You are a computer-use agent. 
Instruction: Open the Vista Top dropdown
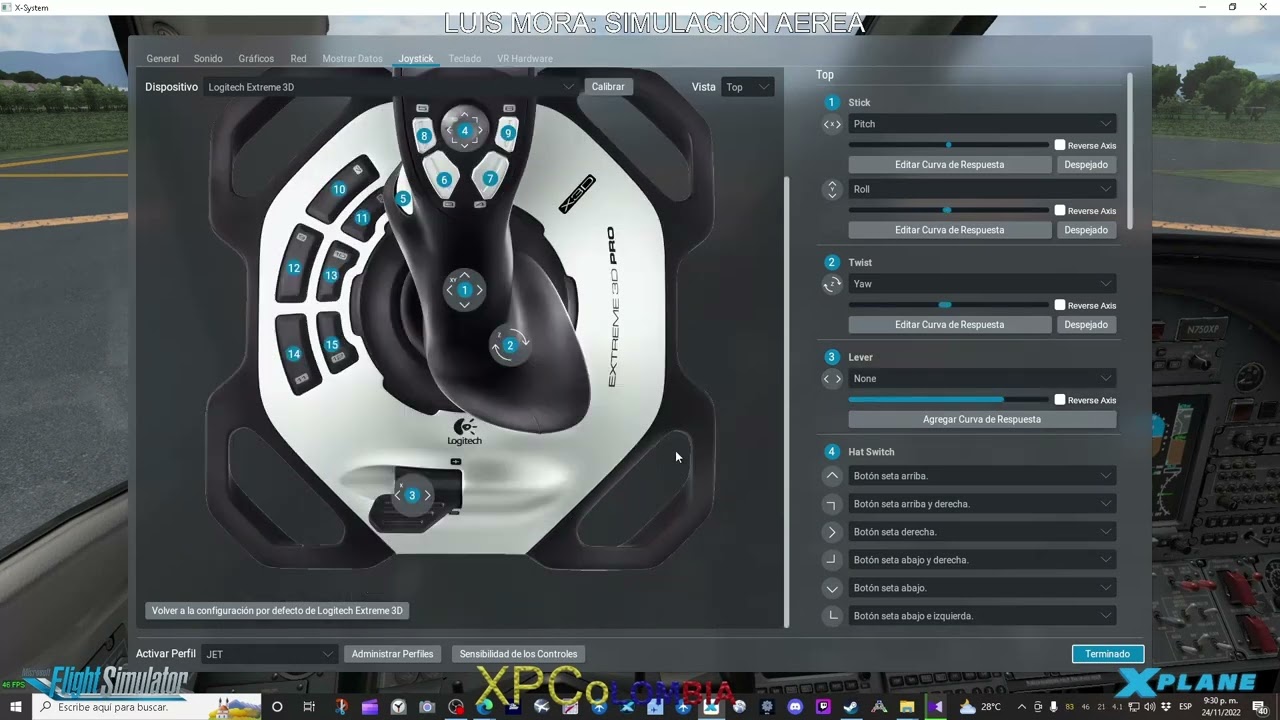click(x=748, y=87)
